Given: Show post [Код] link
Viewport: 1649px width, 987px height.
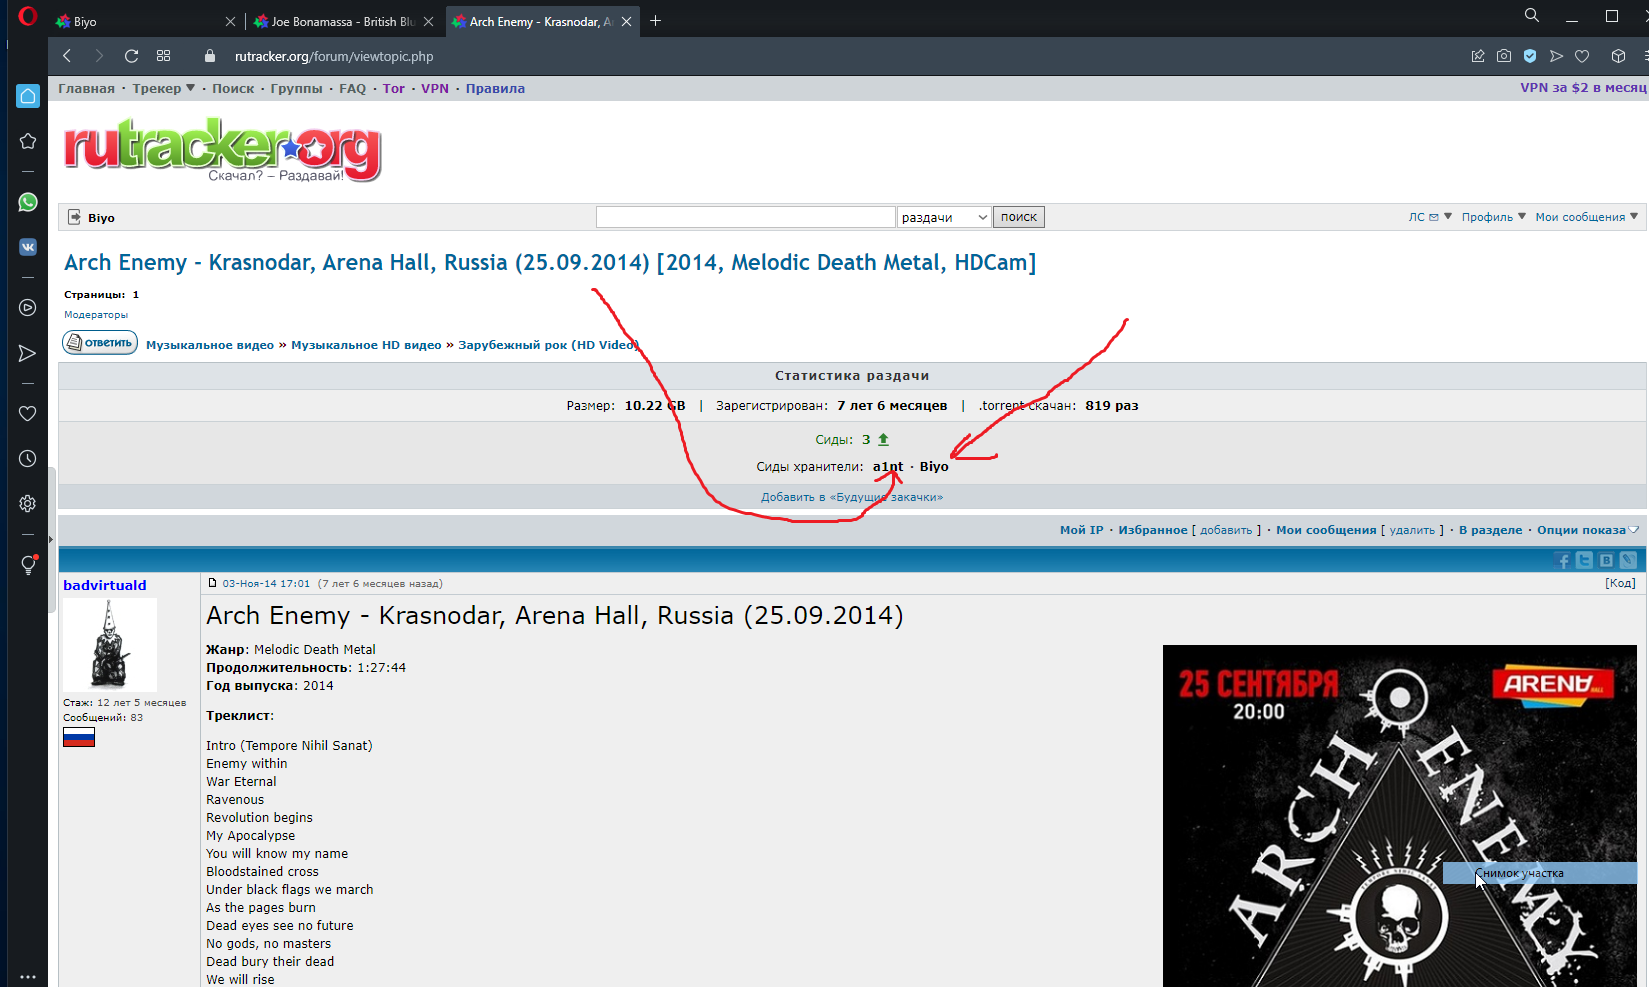Looking at the screenshot, I should [x=1620, y=583].
